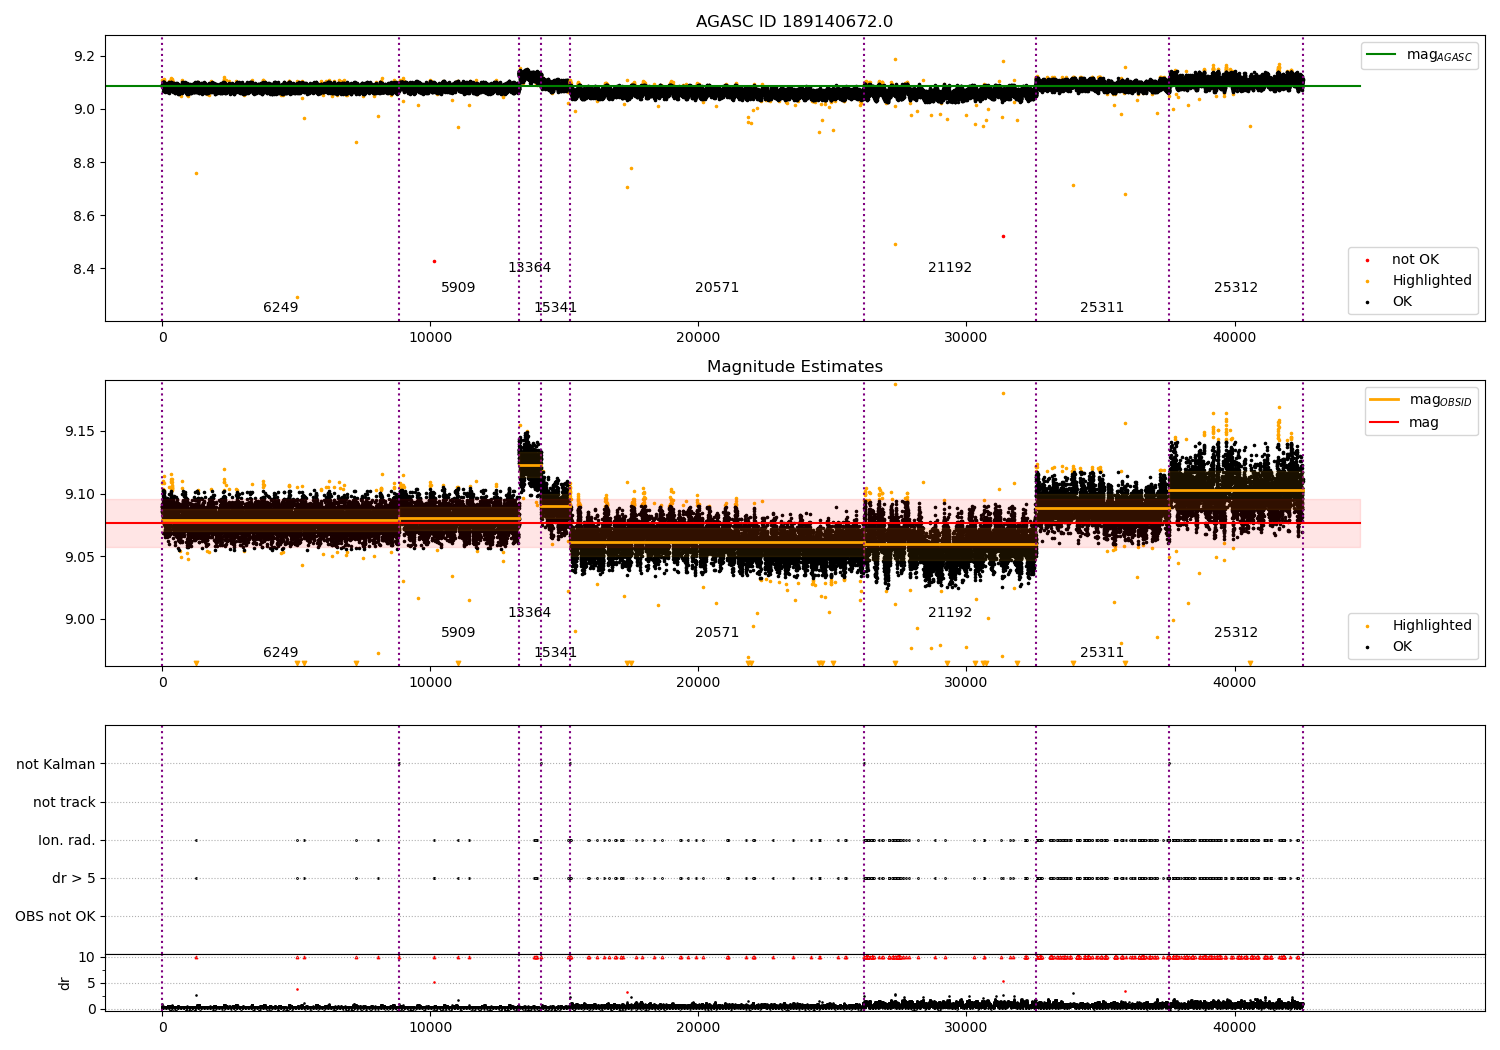Click the y-axis tick '9.2'
Image resolution: width=1500 pixels, height=1050 pixels.
[84, 56]
